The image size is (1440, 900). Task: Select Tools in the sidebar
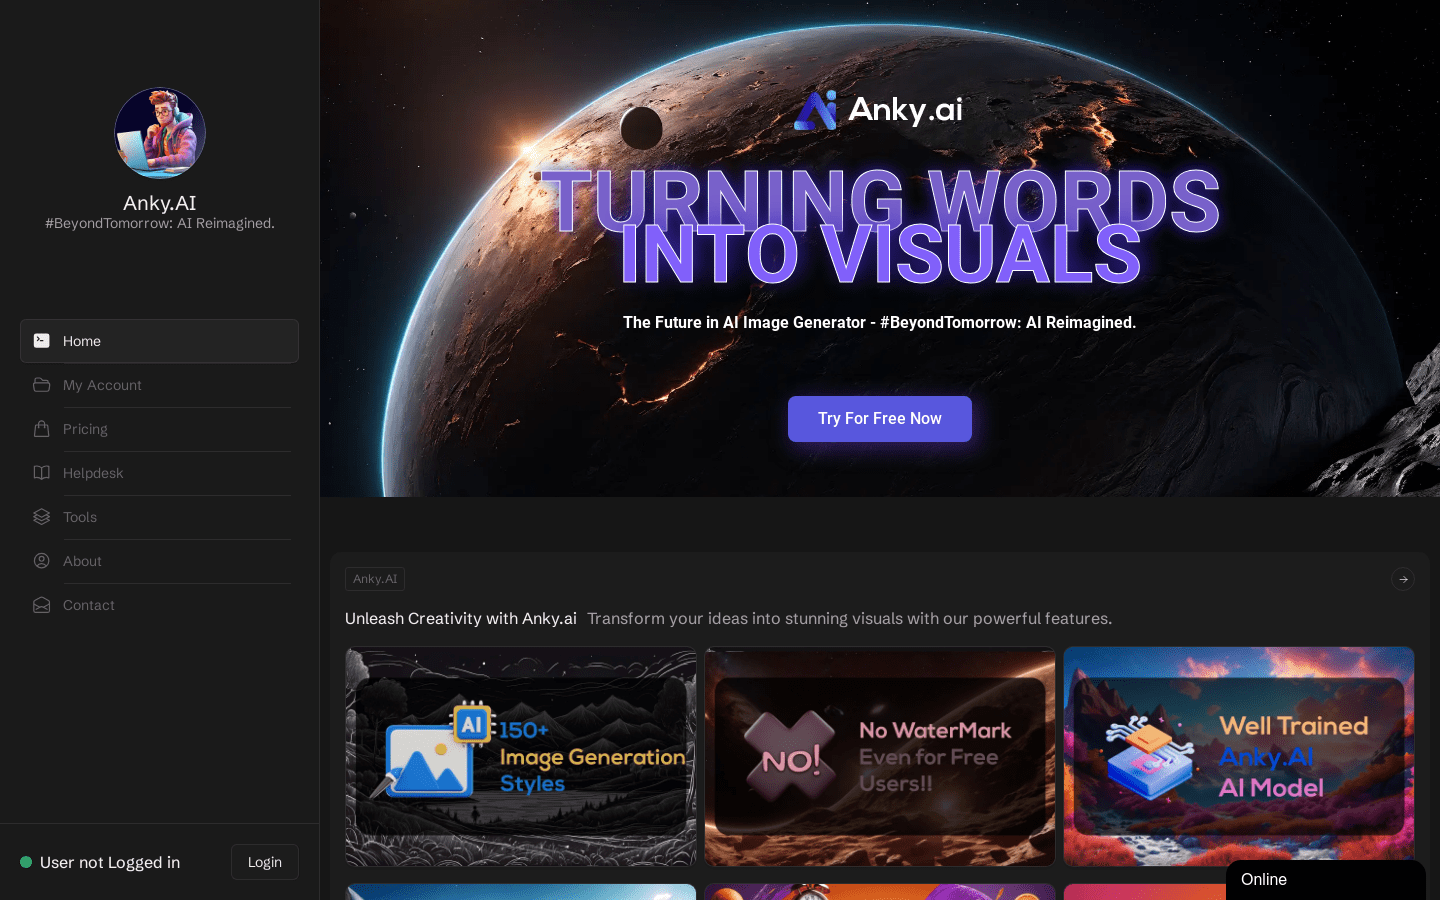point(159,517)
